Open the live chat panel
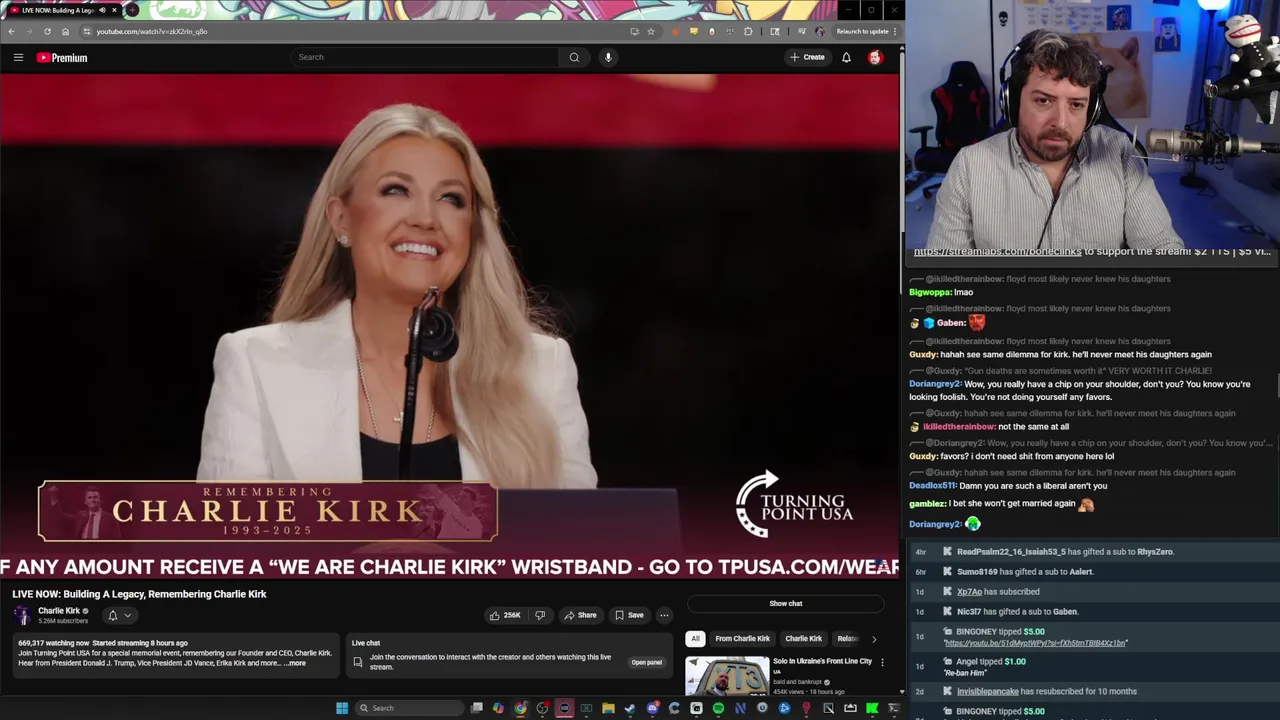Image resolution: width=1280 pixels, height=720 pixels. point(647,662)
